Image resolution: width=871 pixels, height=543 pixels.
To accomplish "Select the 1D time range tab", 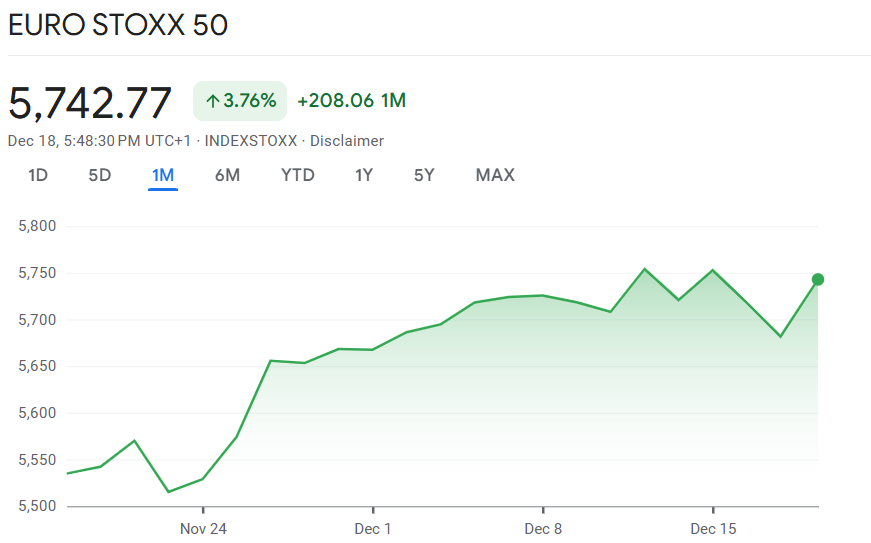I will pyautogui.click(x=38, y=175).
